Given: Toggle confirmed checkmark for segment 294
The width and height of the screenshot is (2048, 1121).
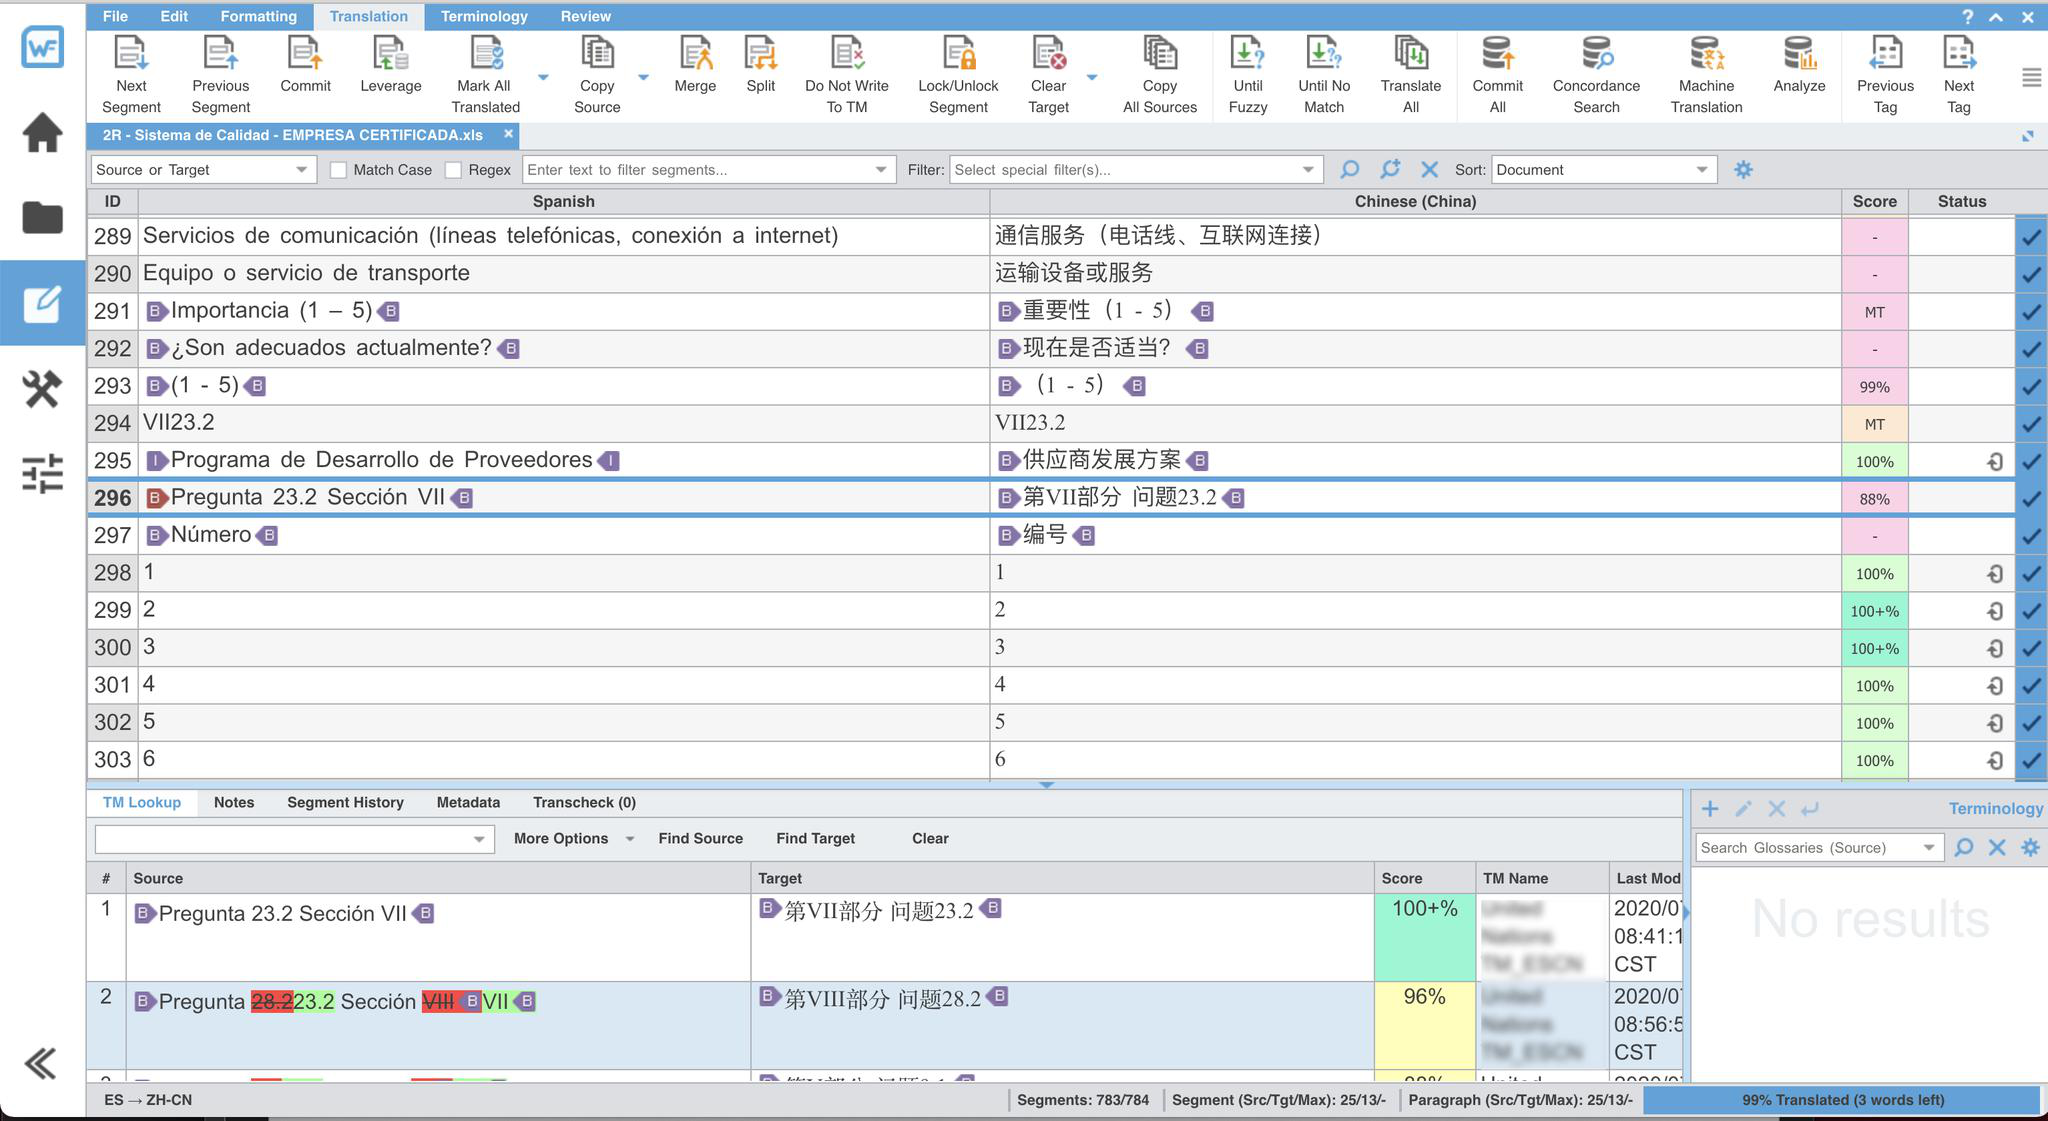Looking at the screenshot, I should tap(2031, 424).
